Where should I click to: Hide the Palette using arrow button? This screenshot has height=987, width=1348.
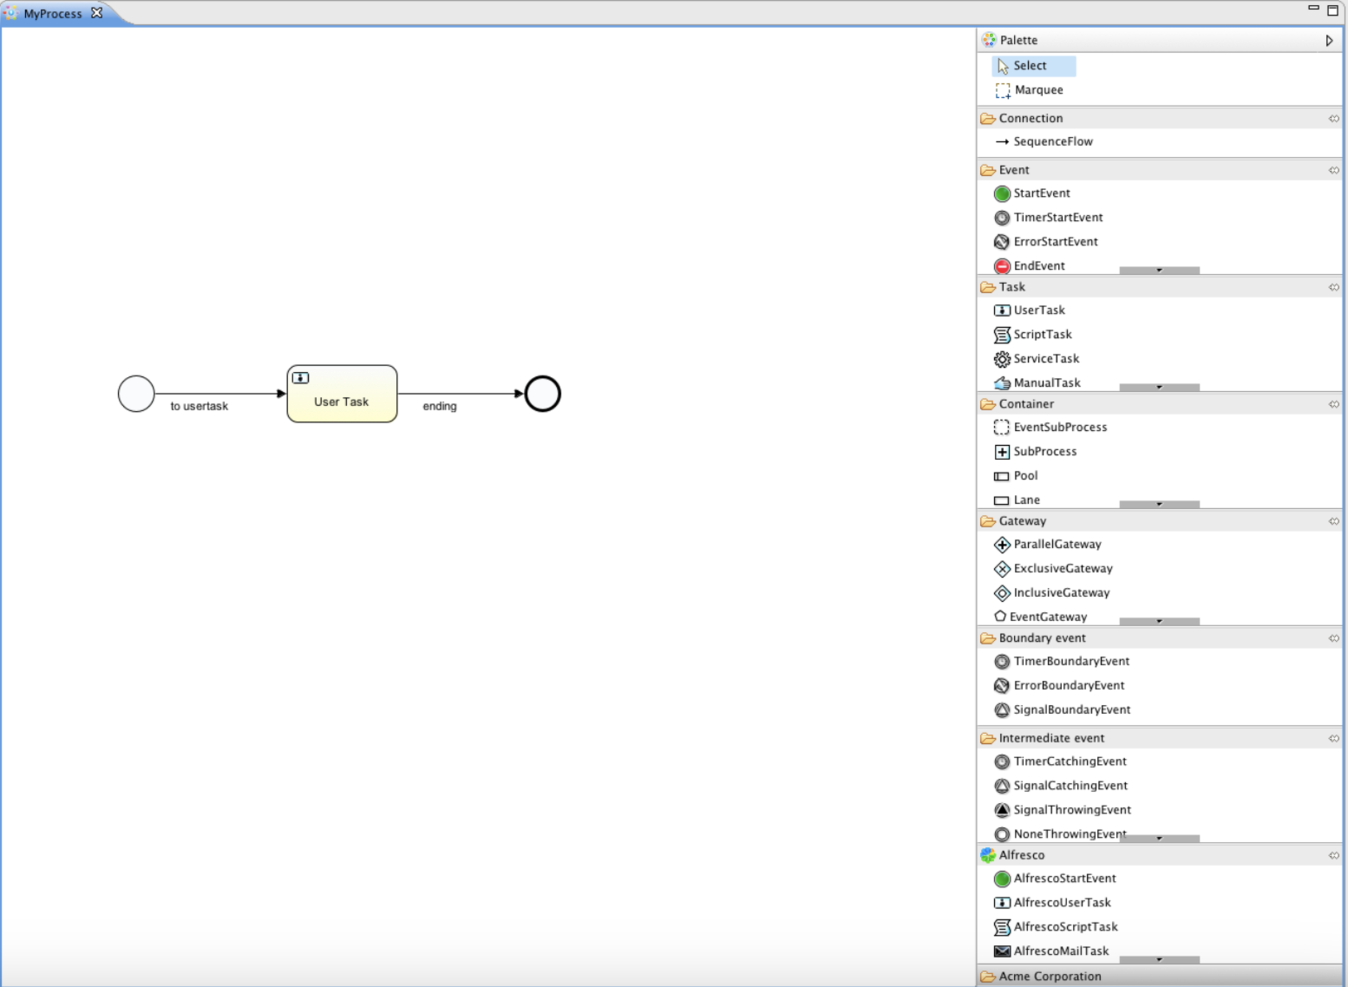click(x=1329, y=40)
